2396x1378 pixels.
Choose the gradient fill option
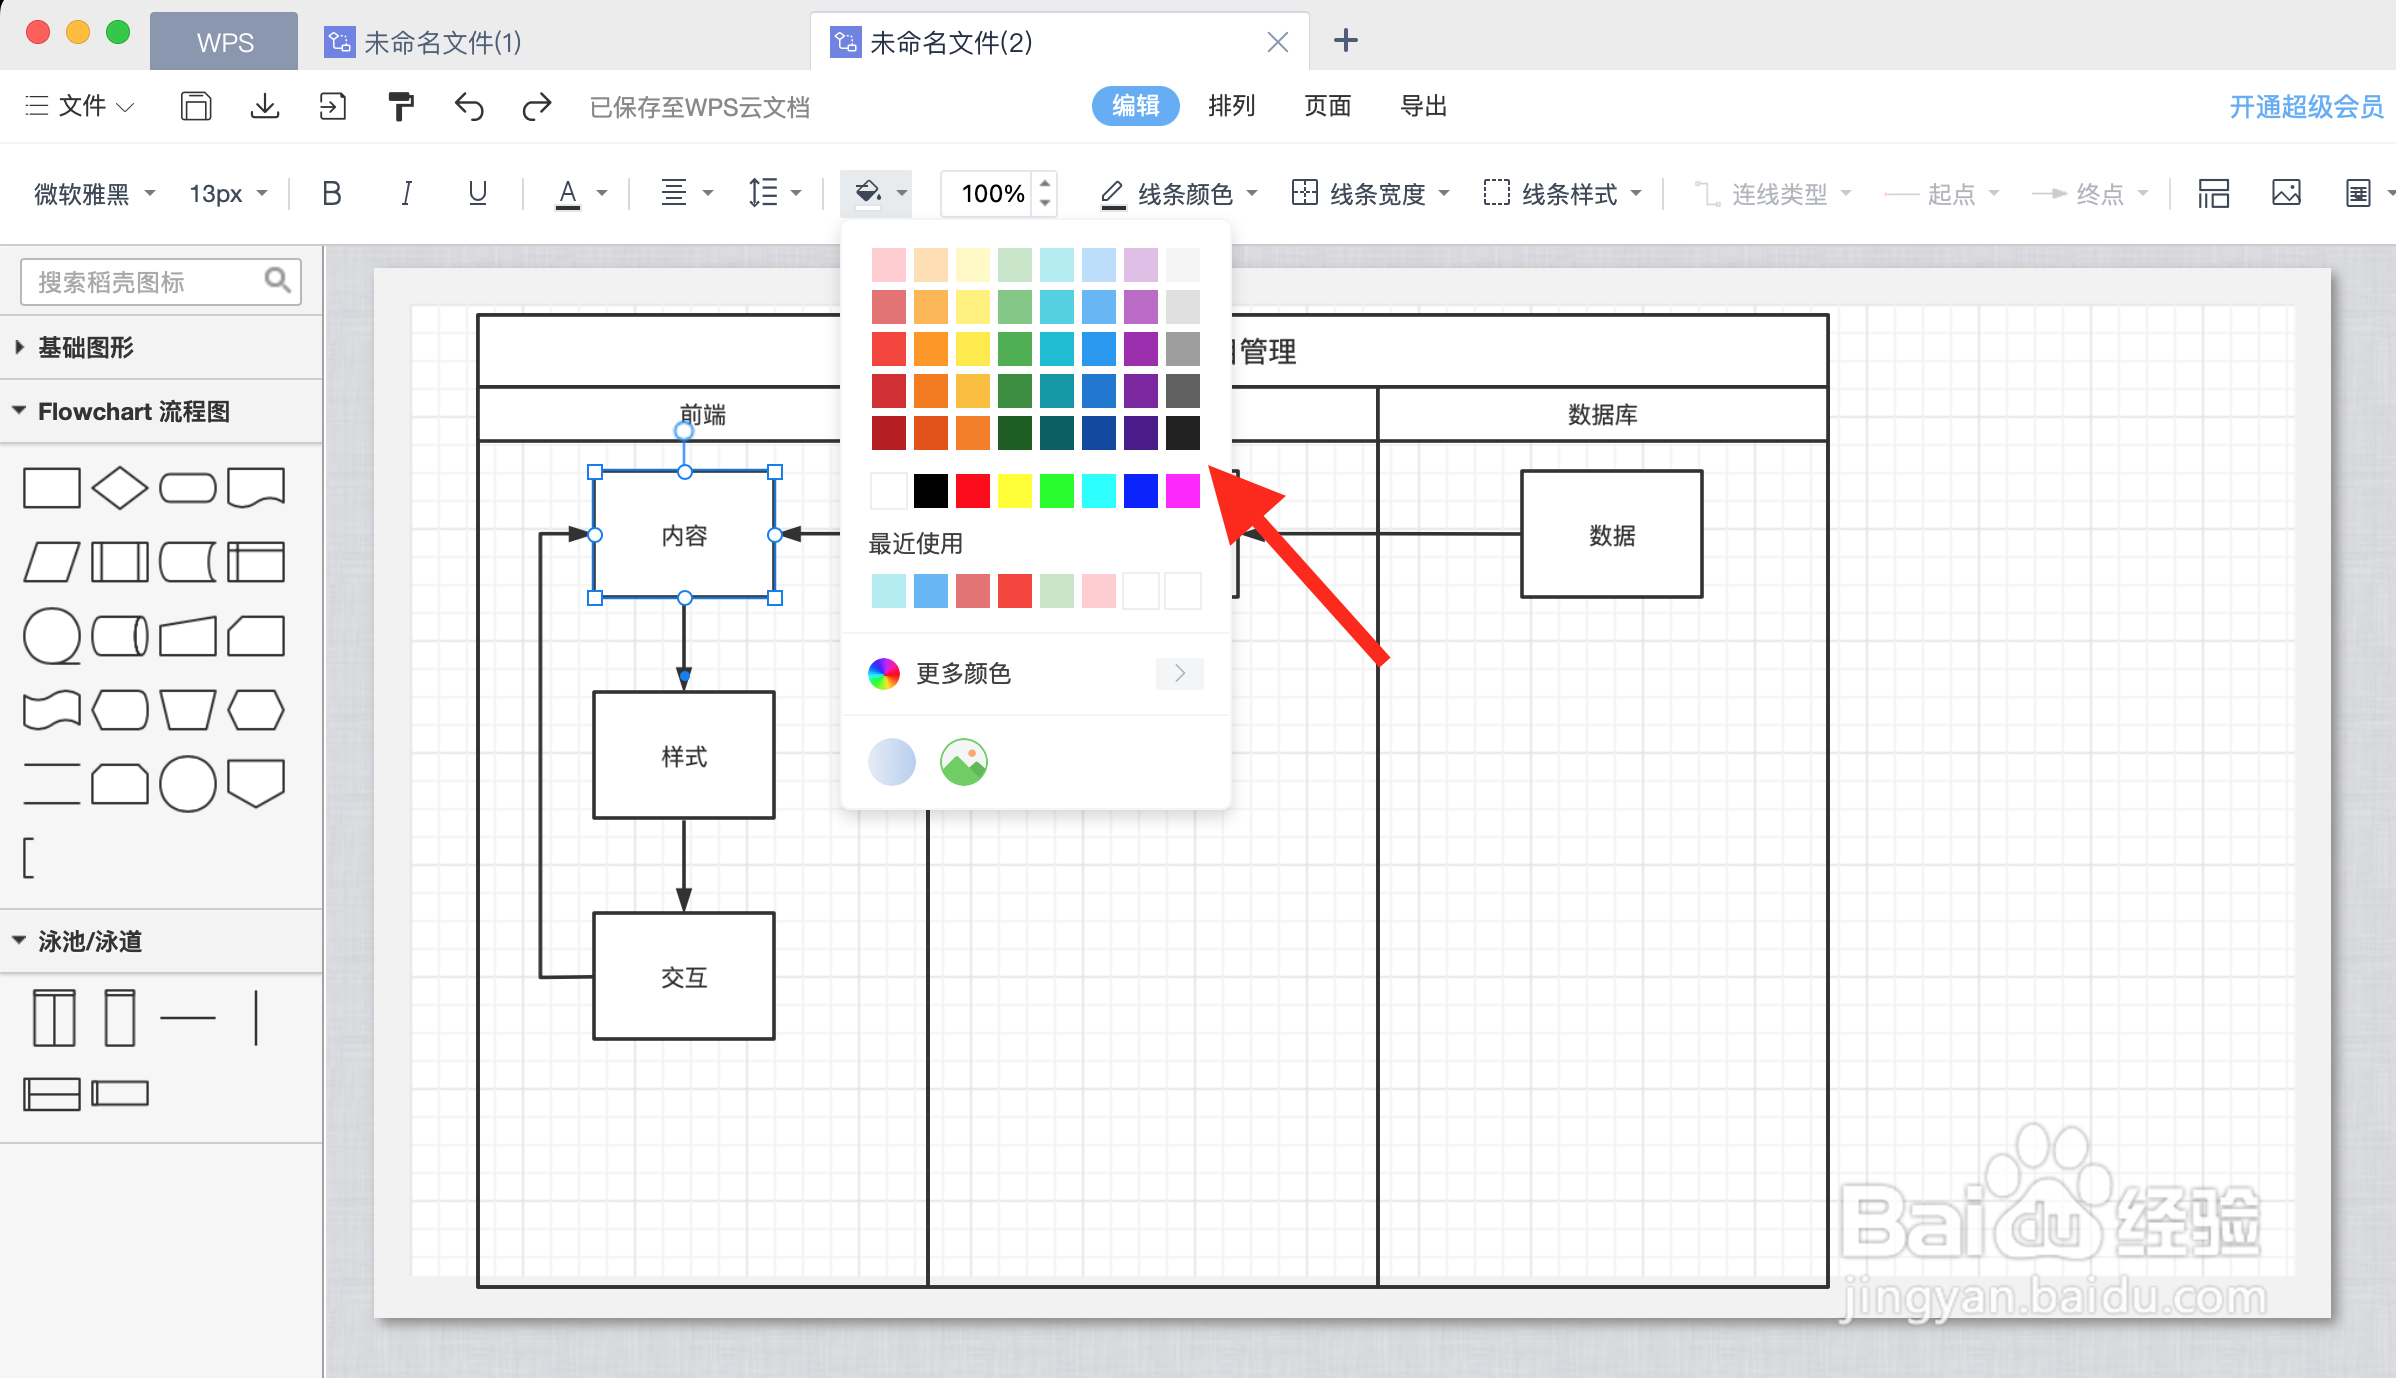pos(892,762)
